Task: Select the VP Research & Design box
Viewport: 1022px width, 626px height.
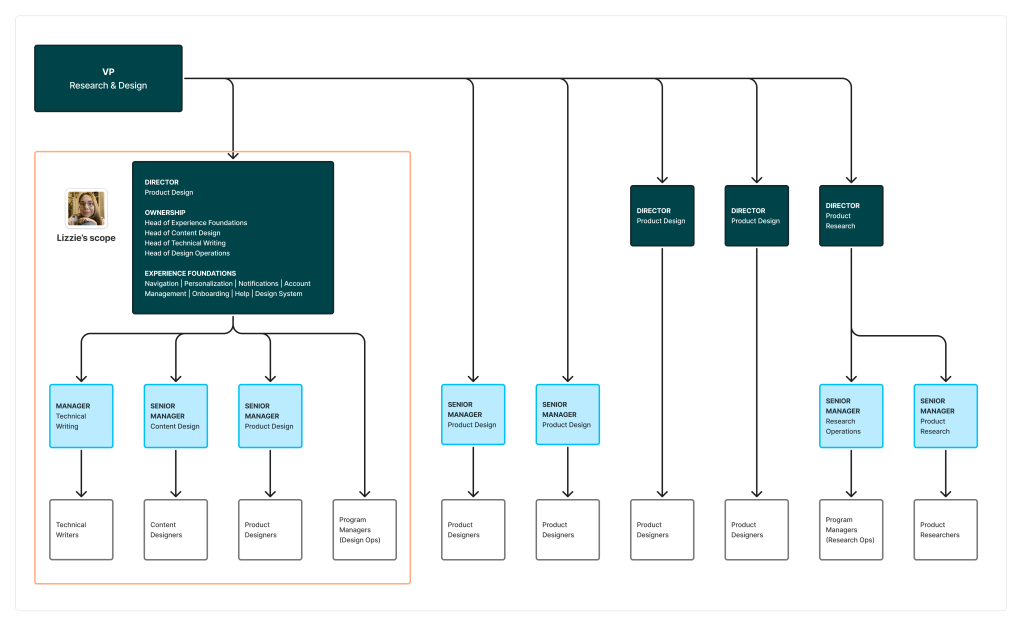Action: tap(108, 78)
